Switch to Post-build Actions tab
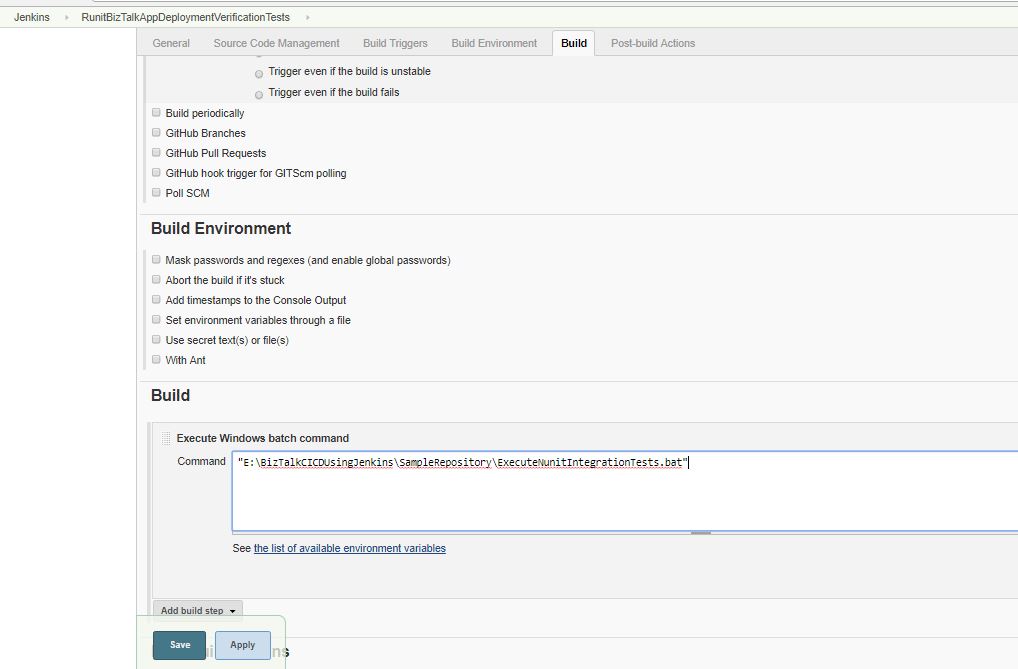 [x=652, y=43]
